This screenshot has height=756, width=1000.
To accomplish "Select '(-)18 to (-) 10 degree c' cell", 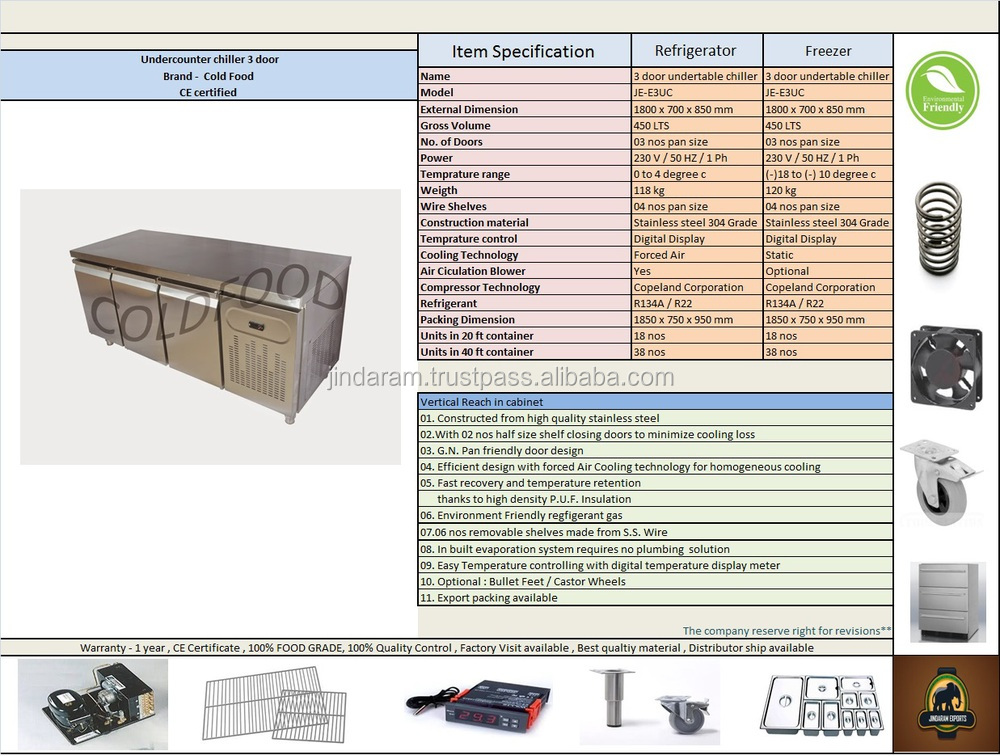I will (x=828, y=174).
